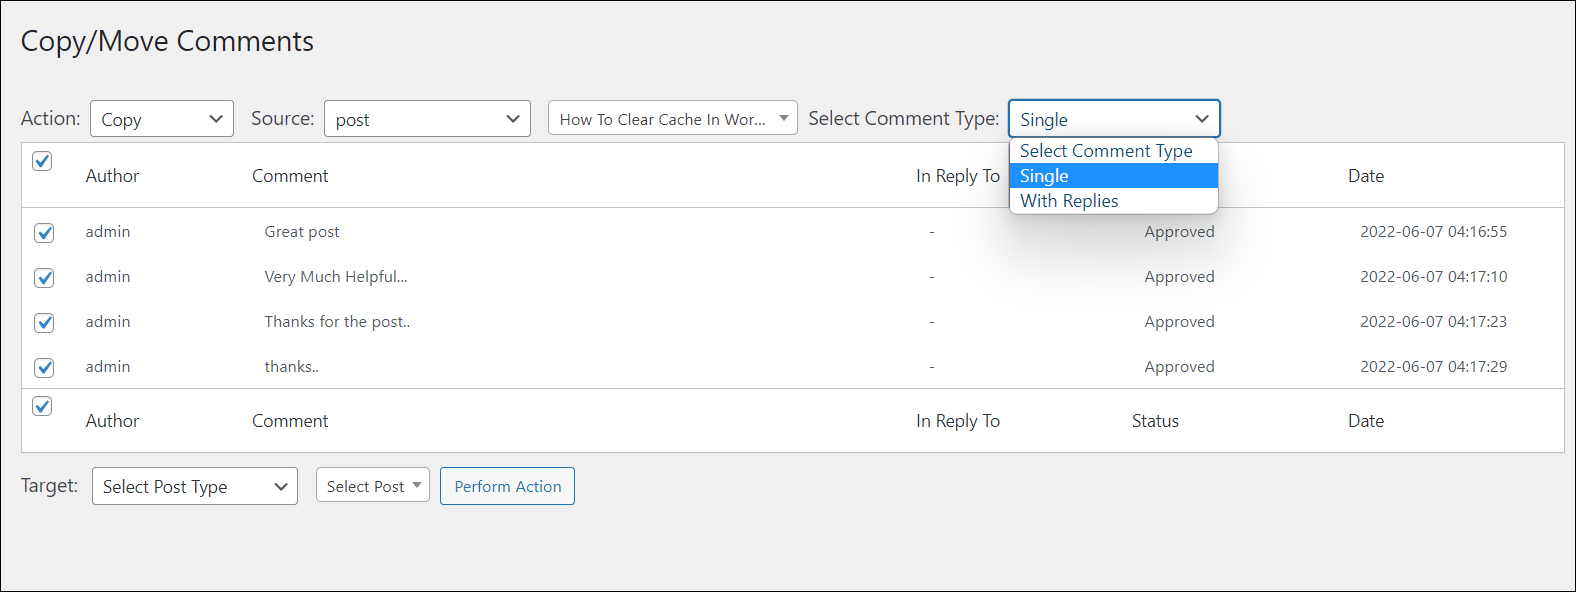Choose the Single option in the list
Screen dimensions: 1576x592
click(1113, 176)
